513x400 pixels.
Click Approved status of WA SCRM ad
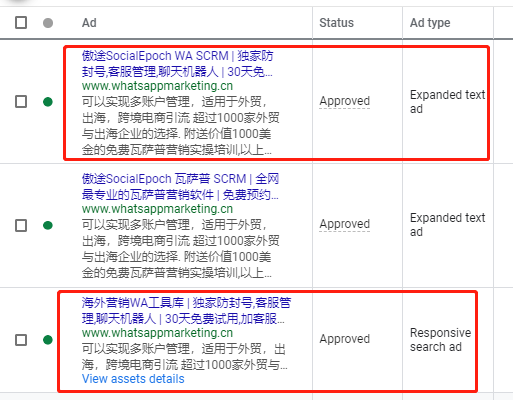pyautogui.click(x=345, y=101)
